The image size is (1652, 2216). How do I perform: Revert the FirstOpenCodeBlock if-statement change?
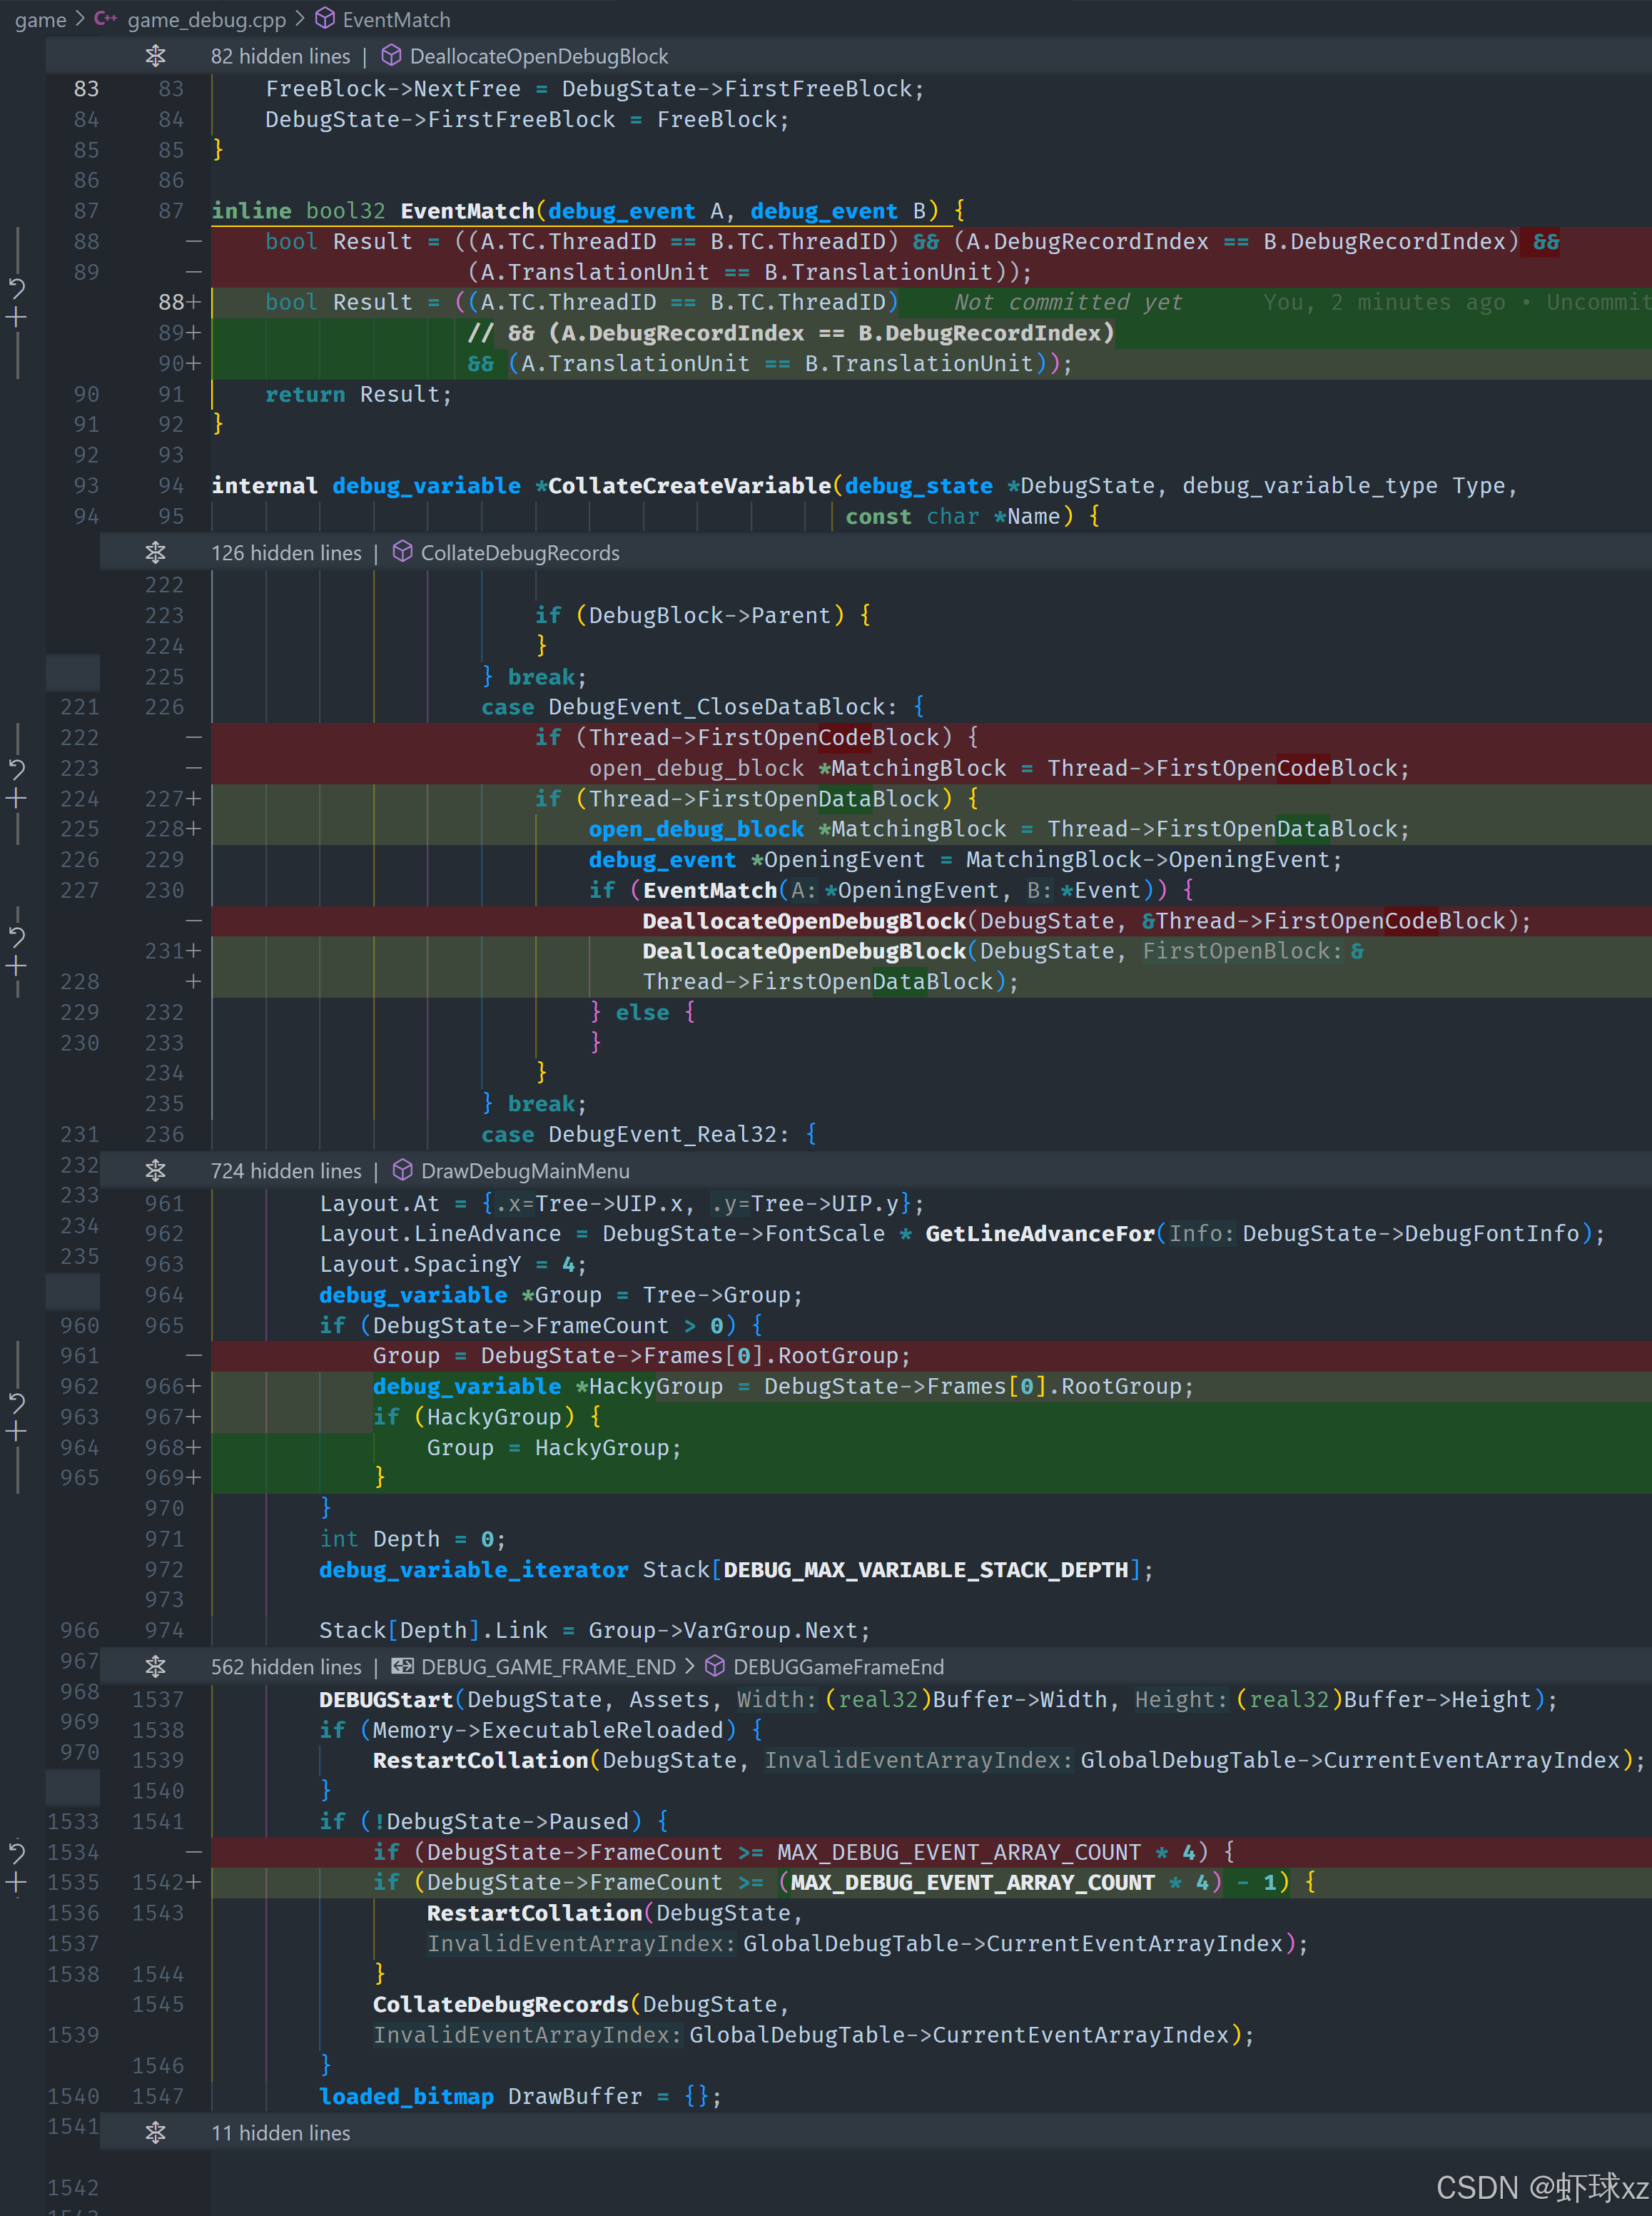[17, 769]
